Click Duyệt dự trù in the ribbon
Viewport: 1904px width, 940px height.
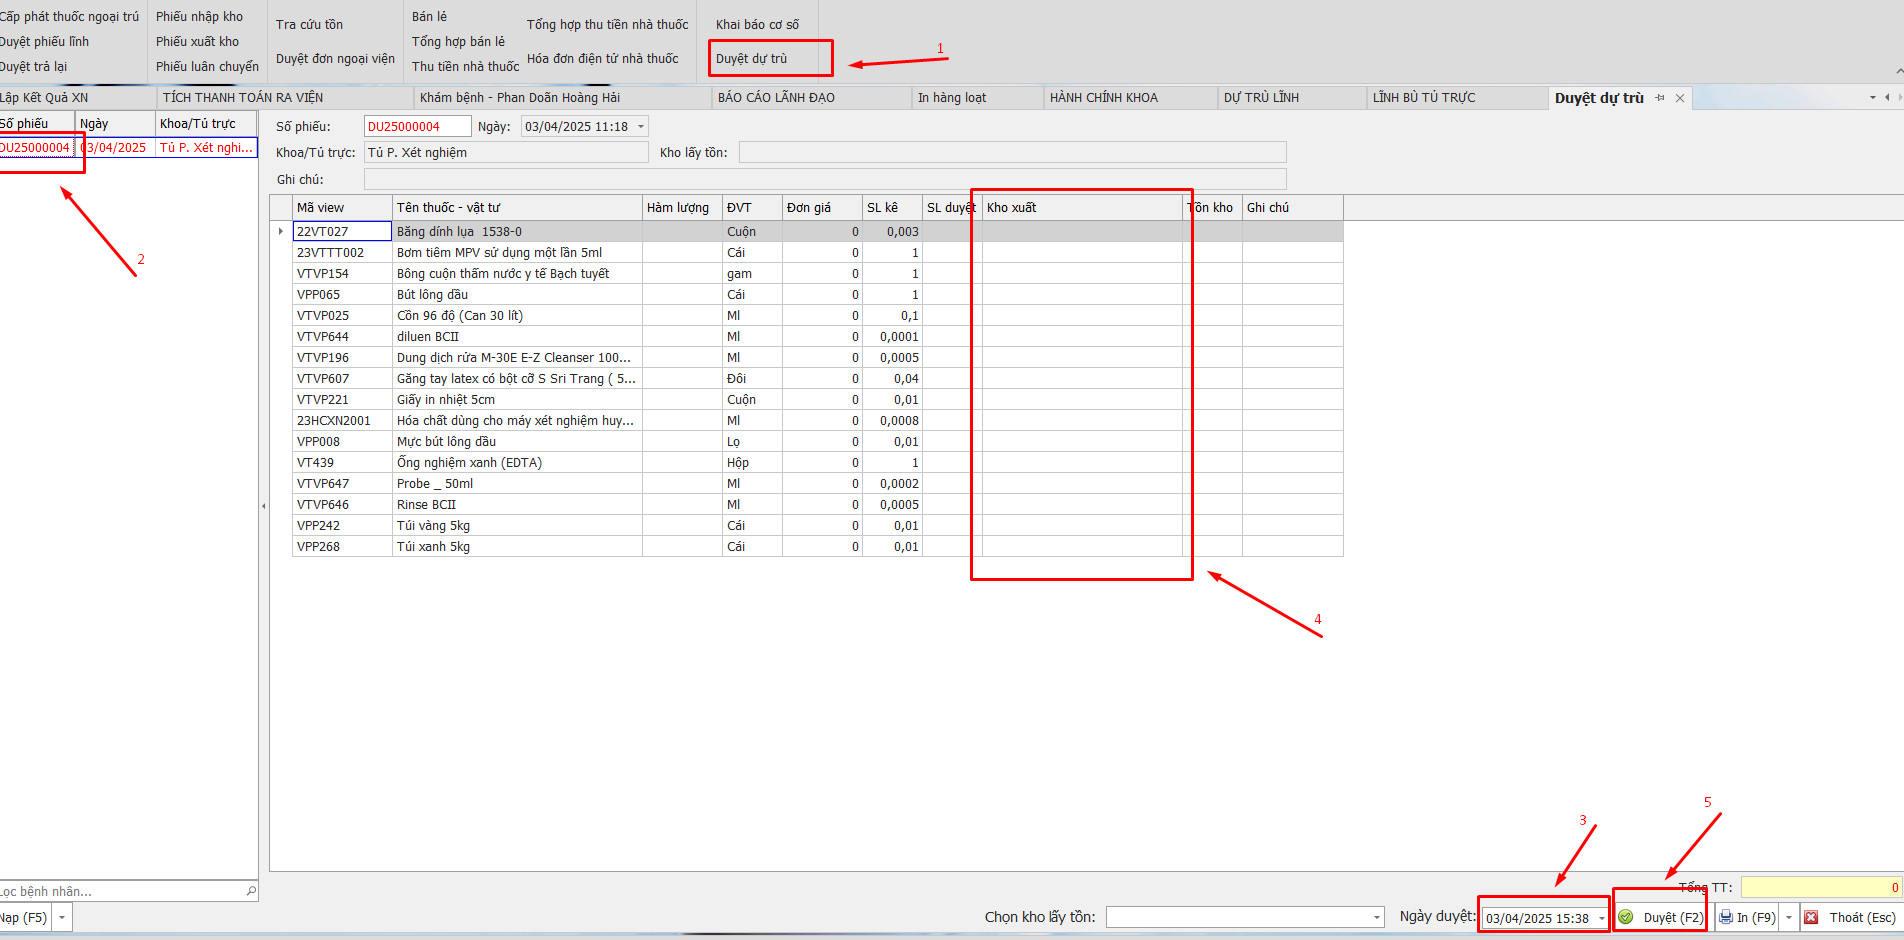pyautogui.click(x=752, y=59)
